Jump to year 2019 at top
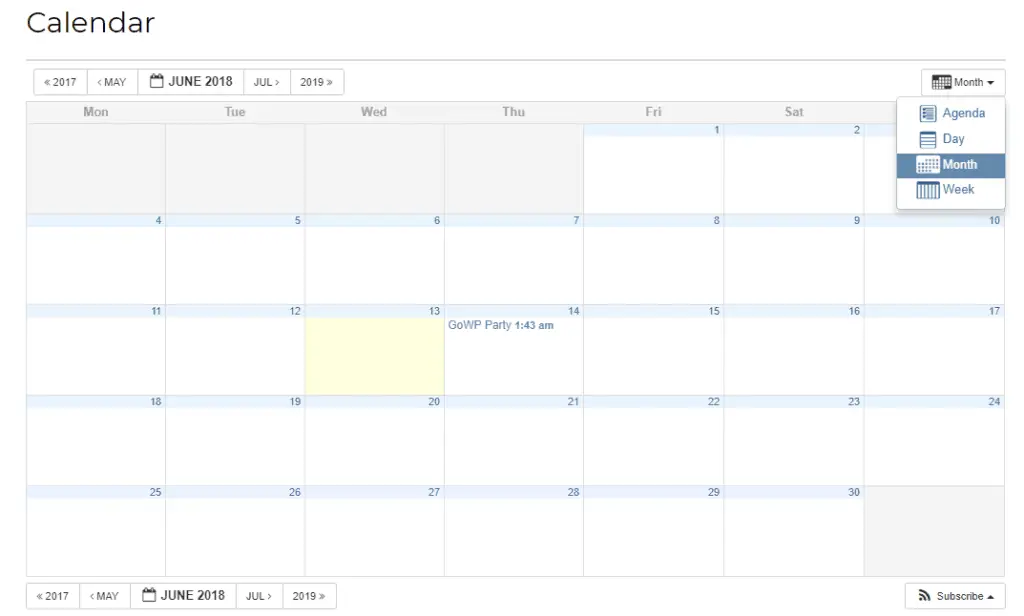Image resolution: width=1024 pixels, height=616 pixels. (x=317, y=82)
